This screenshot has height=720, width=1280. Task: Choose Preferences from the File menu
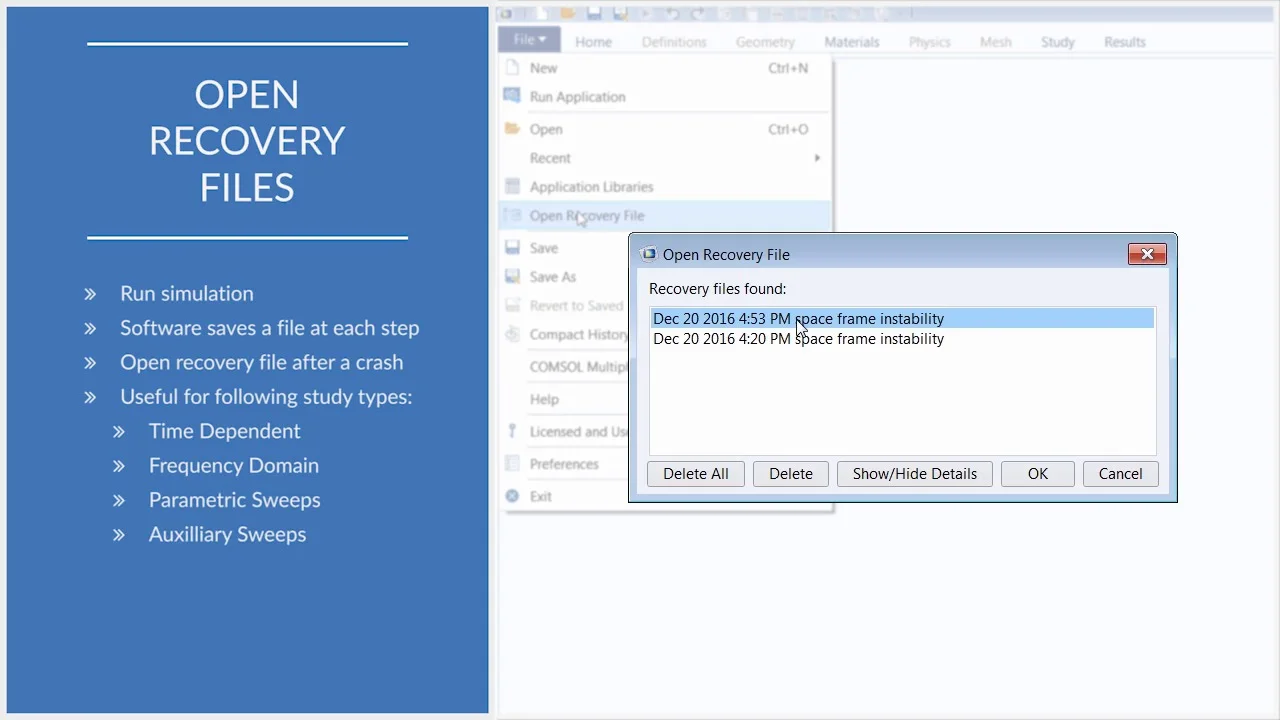pyautogui.click(x=564, y=464)
